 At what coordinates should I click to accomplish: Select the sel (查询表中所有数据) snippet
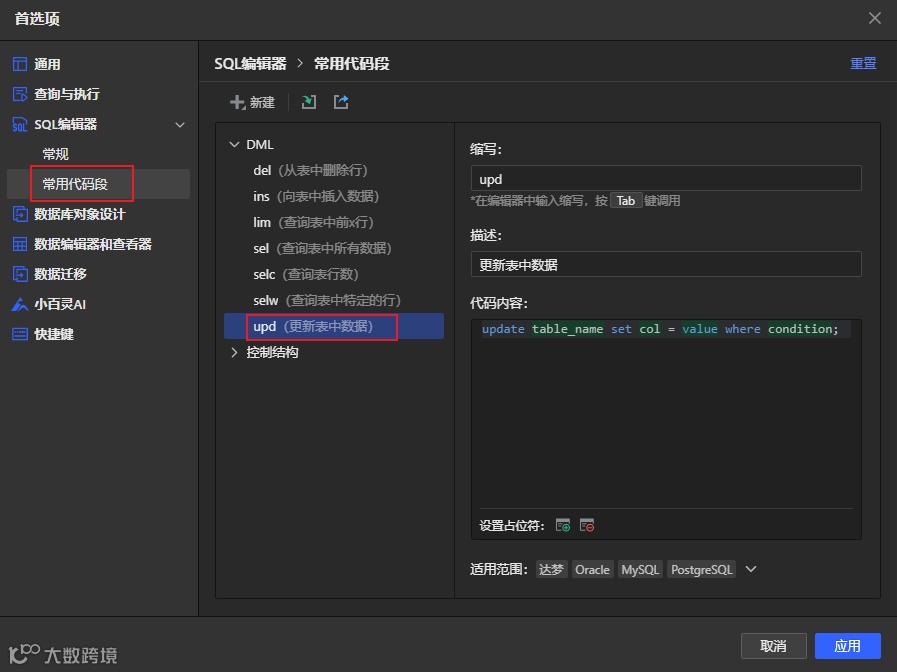click(x=334, y=248)
